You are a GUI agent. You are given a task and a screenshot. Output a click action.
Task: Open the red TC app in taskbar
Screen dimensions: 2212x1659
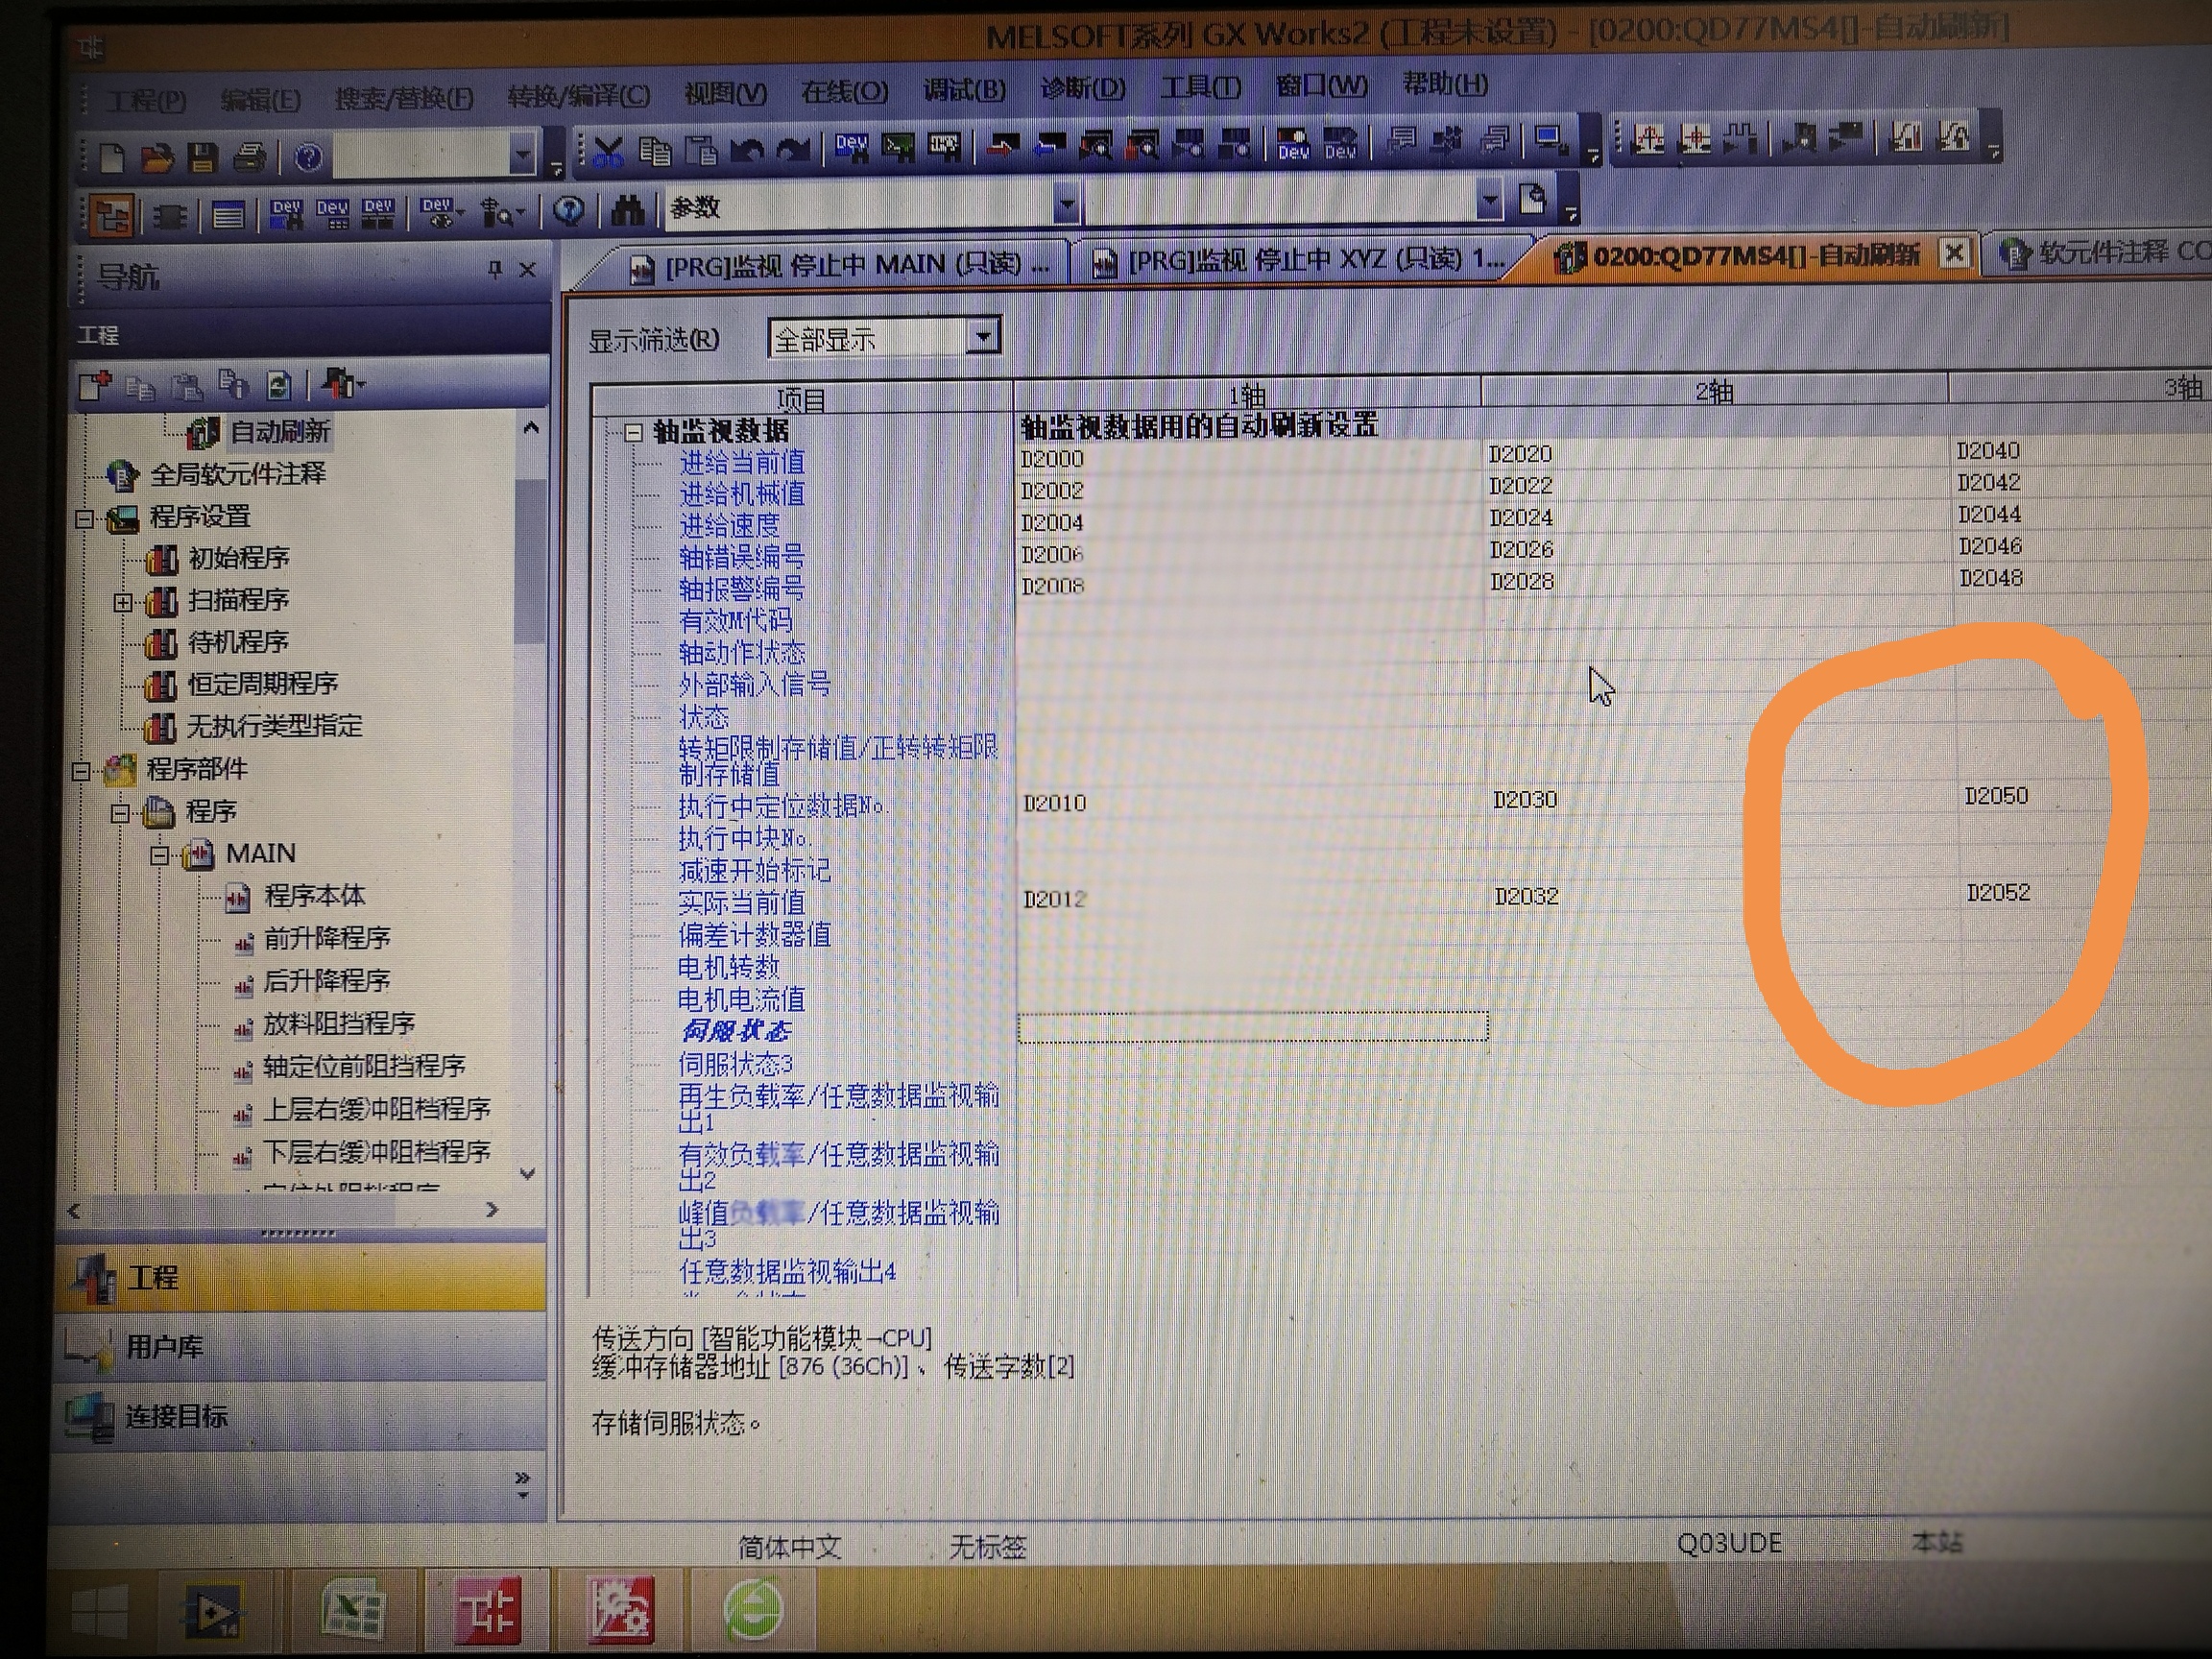[x=488, y=1611]
